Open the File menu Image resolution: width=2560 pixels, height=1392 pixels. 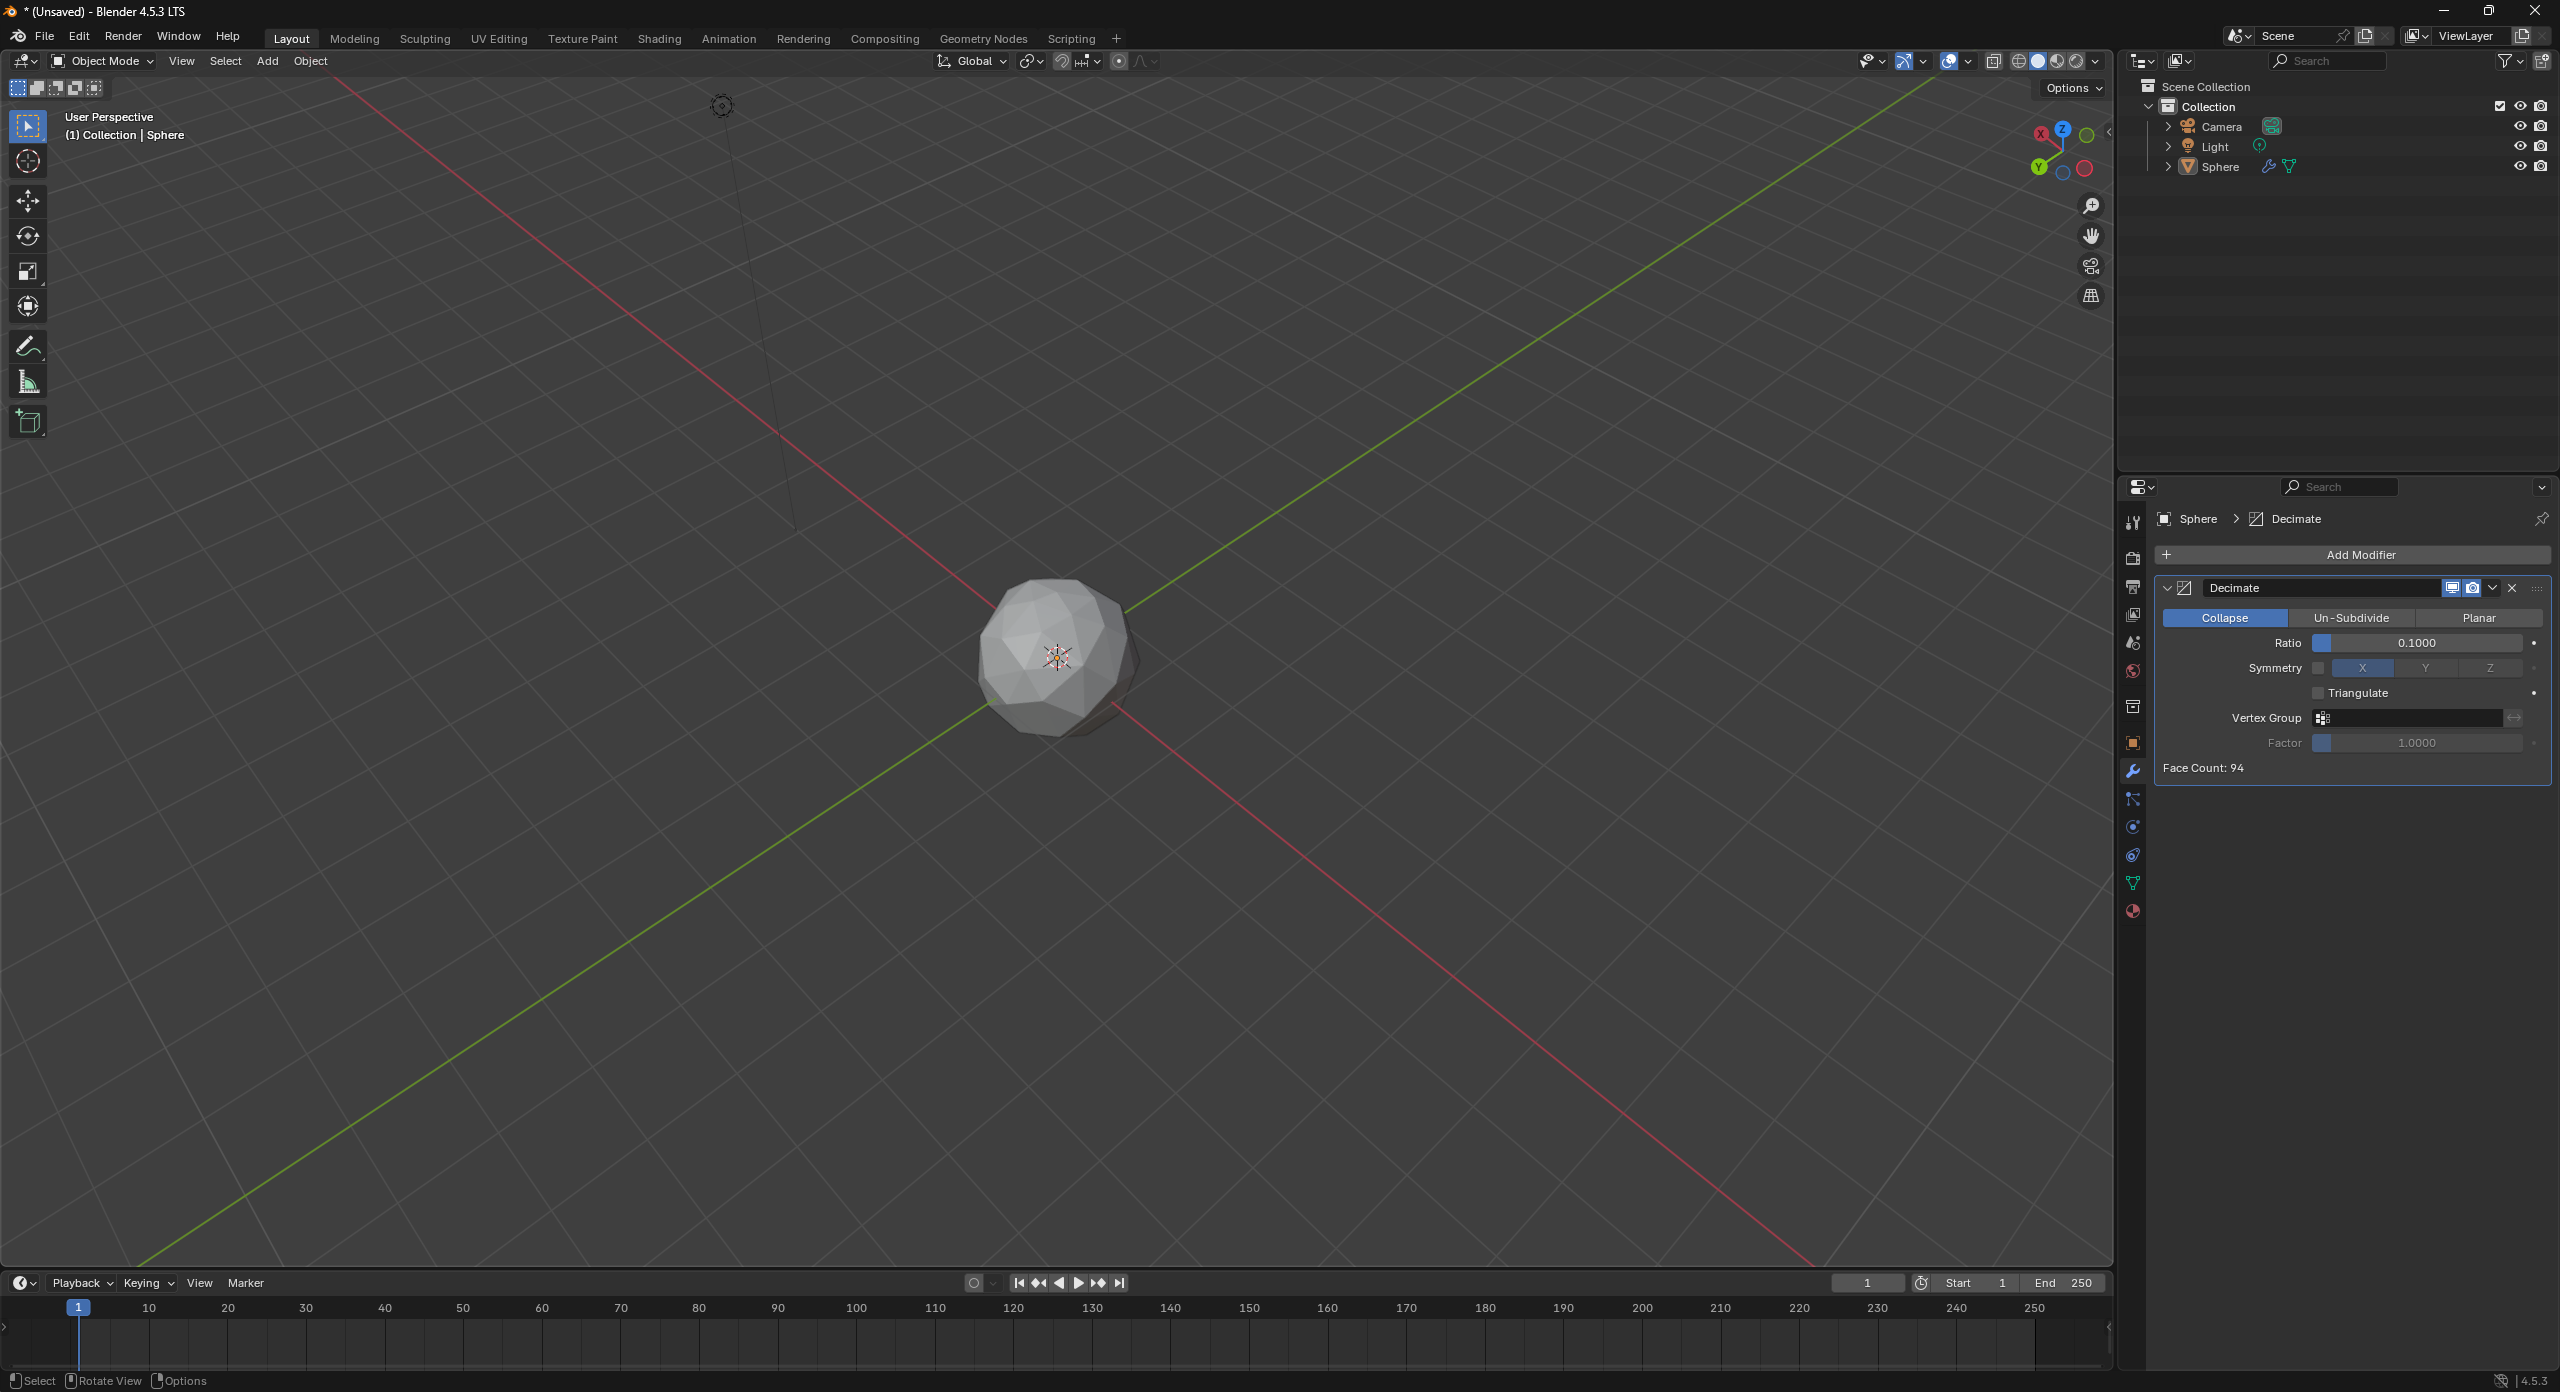click(44, 36)
